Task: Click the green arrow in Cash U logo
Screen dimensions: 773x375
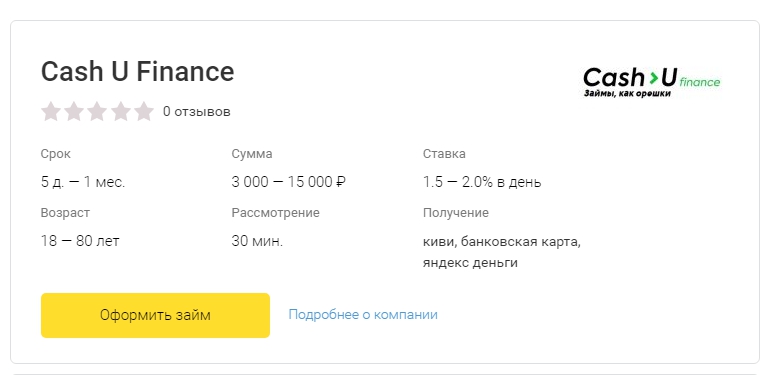Action: pyautogui.click(x=653, y=77)
